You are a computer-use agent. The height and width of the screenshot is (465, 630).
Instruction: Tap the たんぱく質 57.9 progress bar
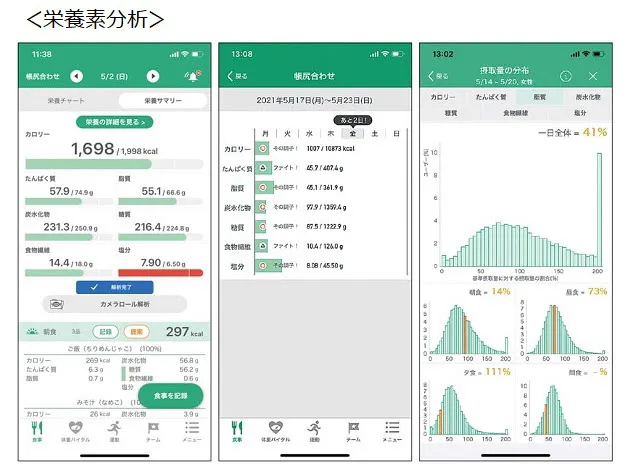(x=68, y=201)
